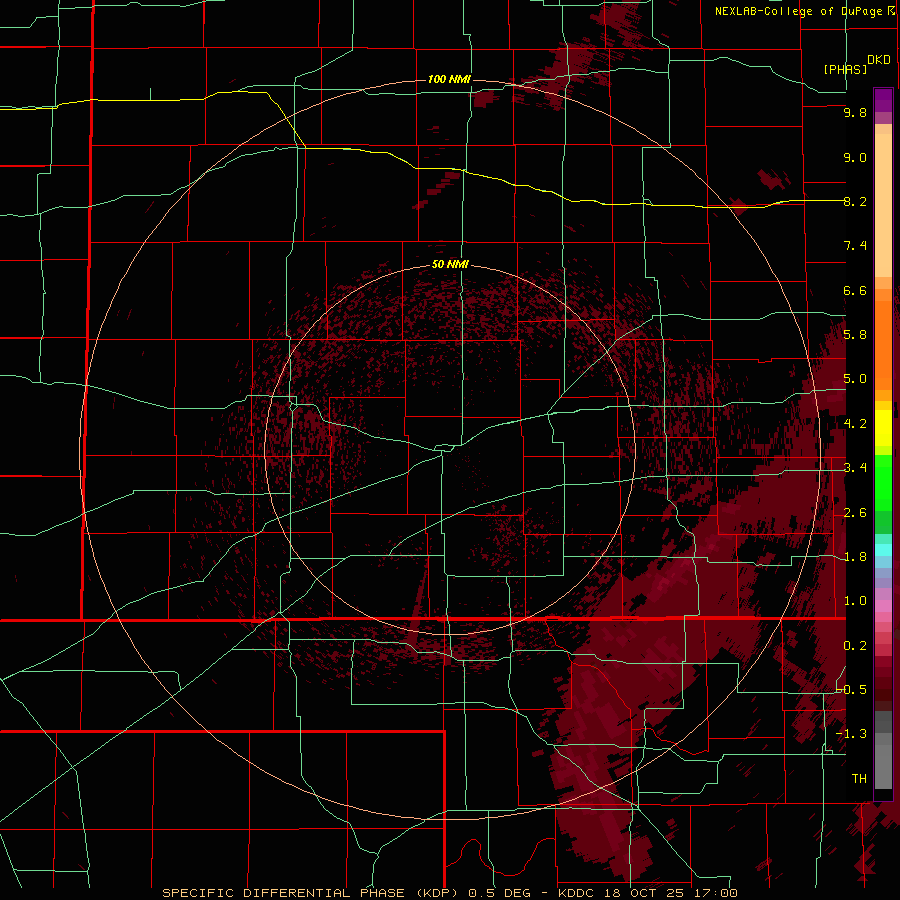Click the 100 NMI range ring label
The width and height of the screenshot is (900, 900).
pyautogui.click(x=449, y=79)
